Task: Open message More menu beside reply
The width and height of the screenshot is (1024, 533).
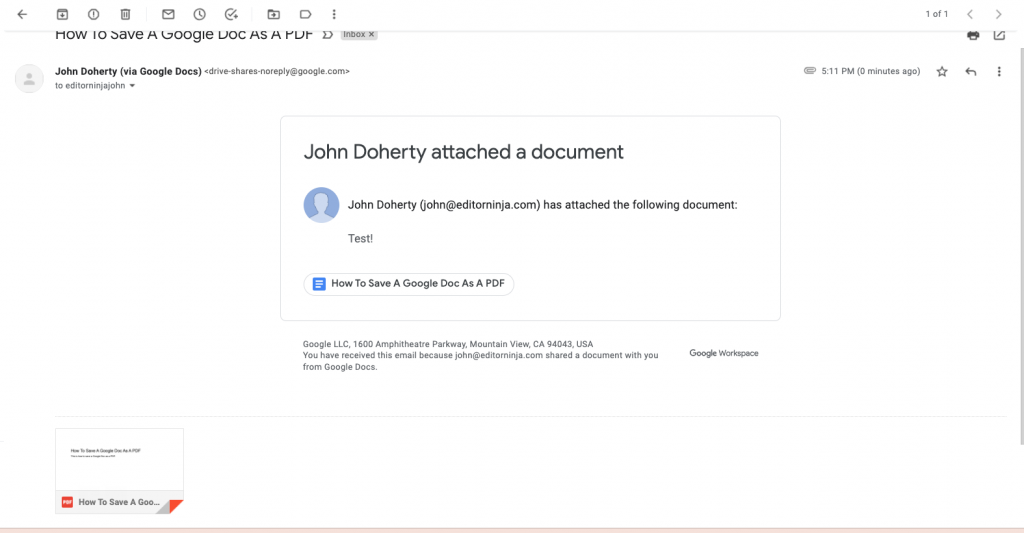Action: (x=999, y=72)
